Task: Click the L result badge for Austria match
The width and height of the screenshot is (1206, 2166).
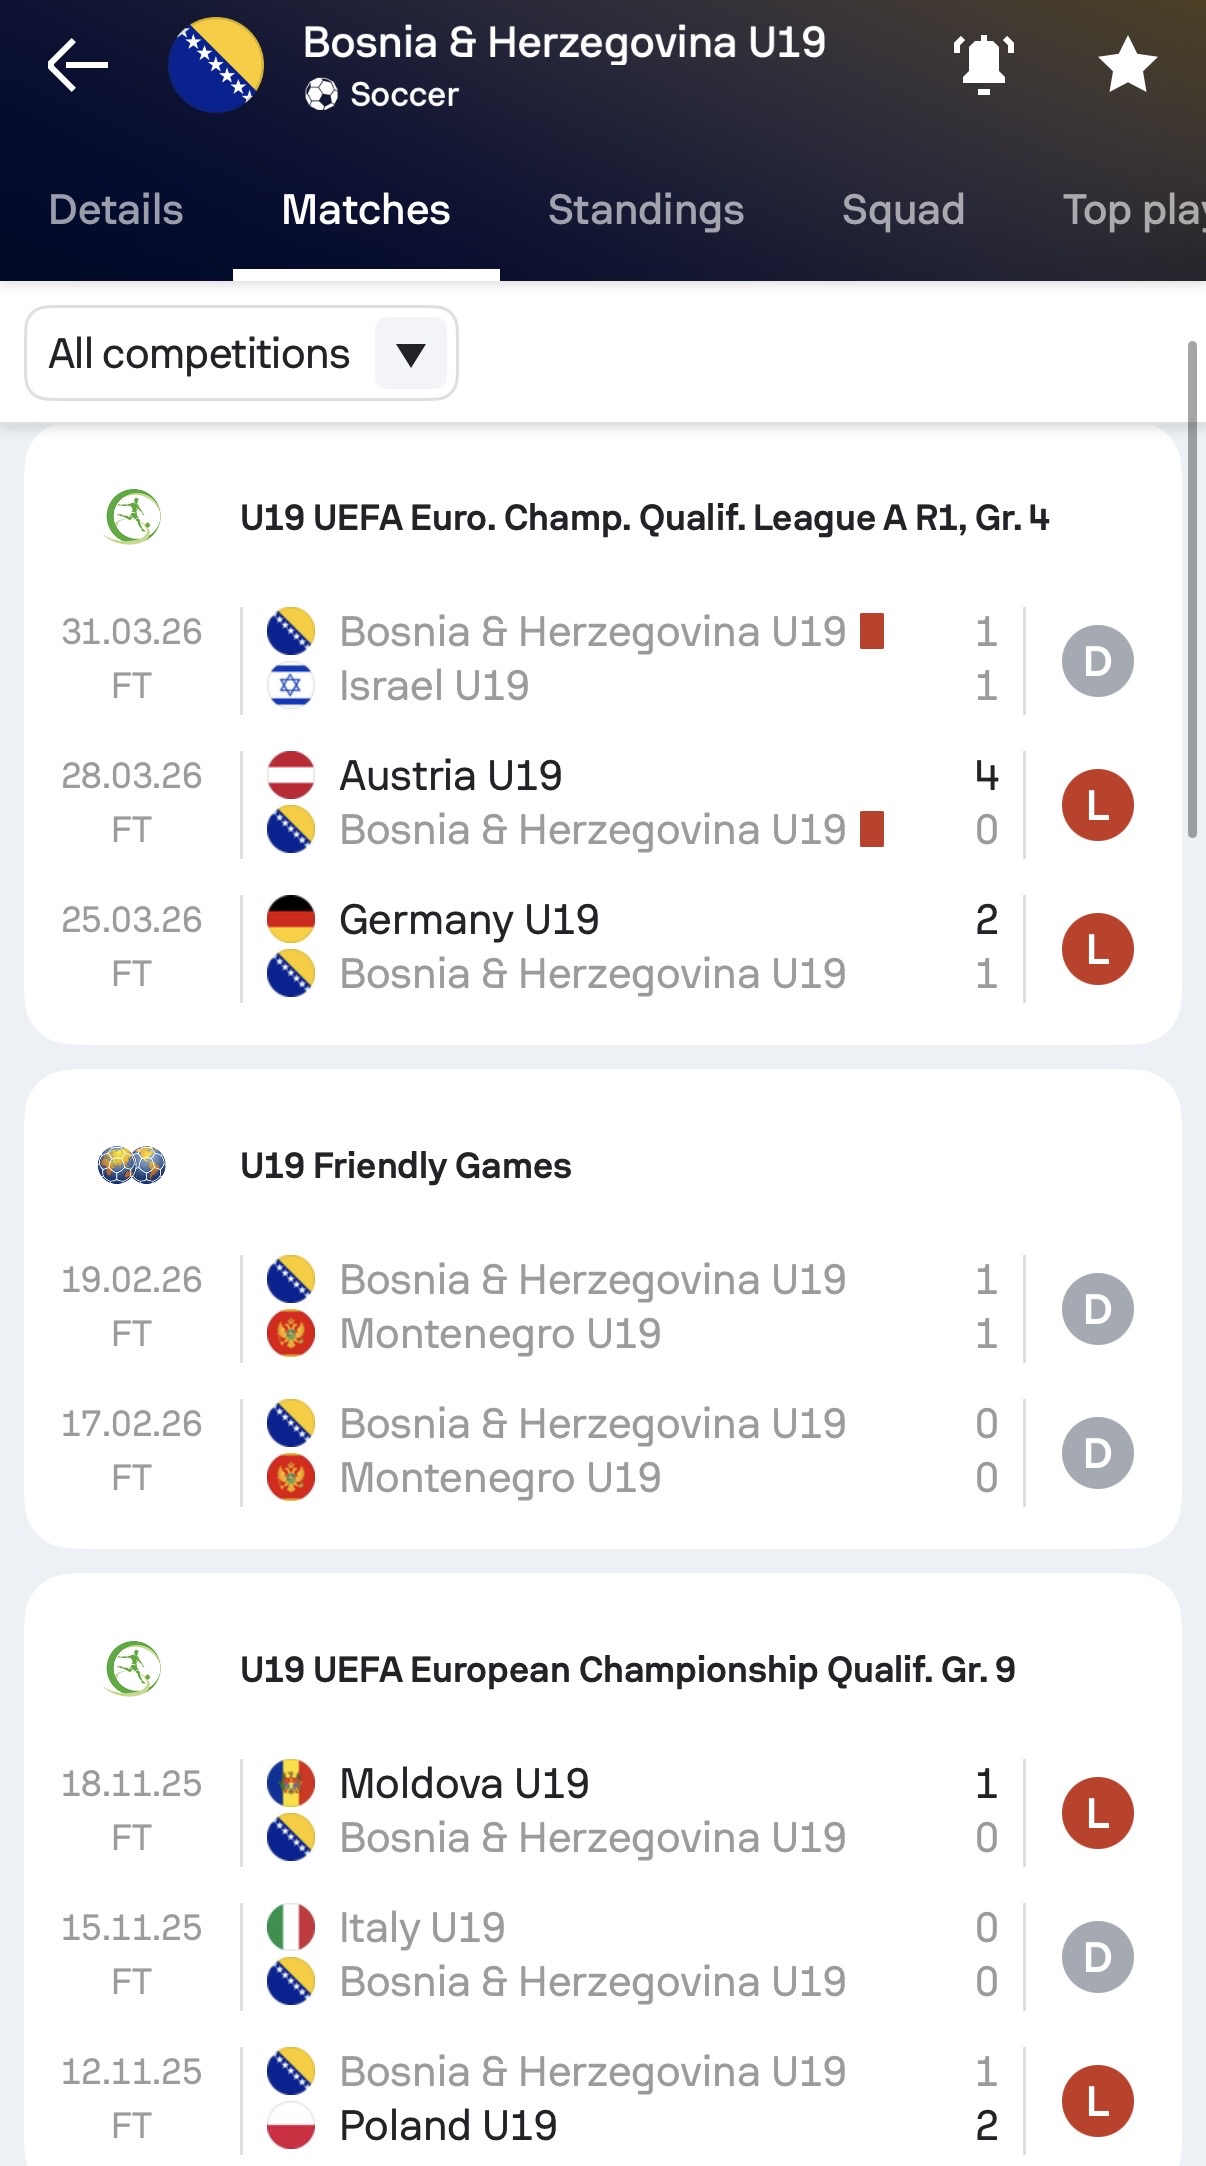Action: [1097, 804]
